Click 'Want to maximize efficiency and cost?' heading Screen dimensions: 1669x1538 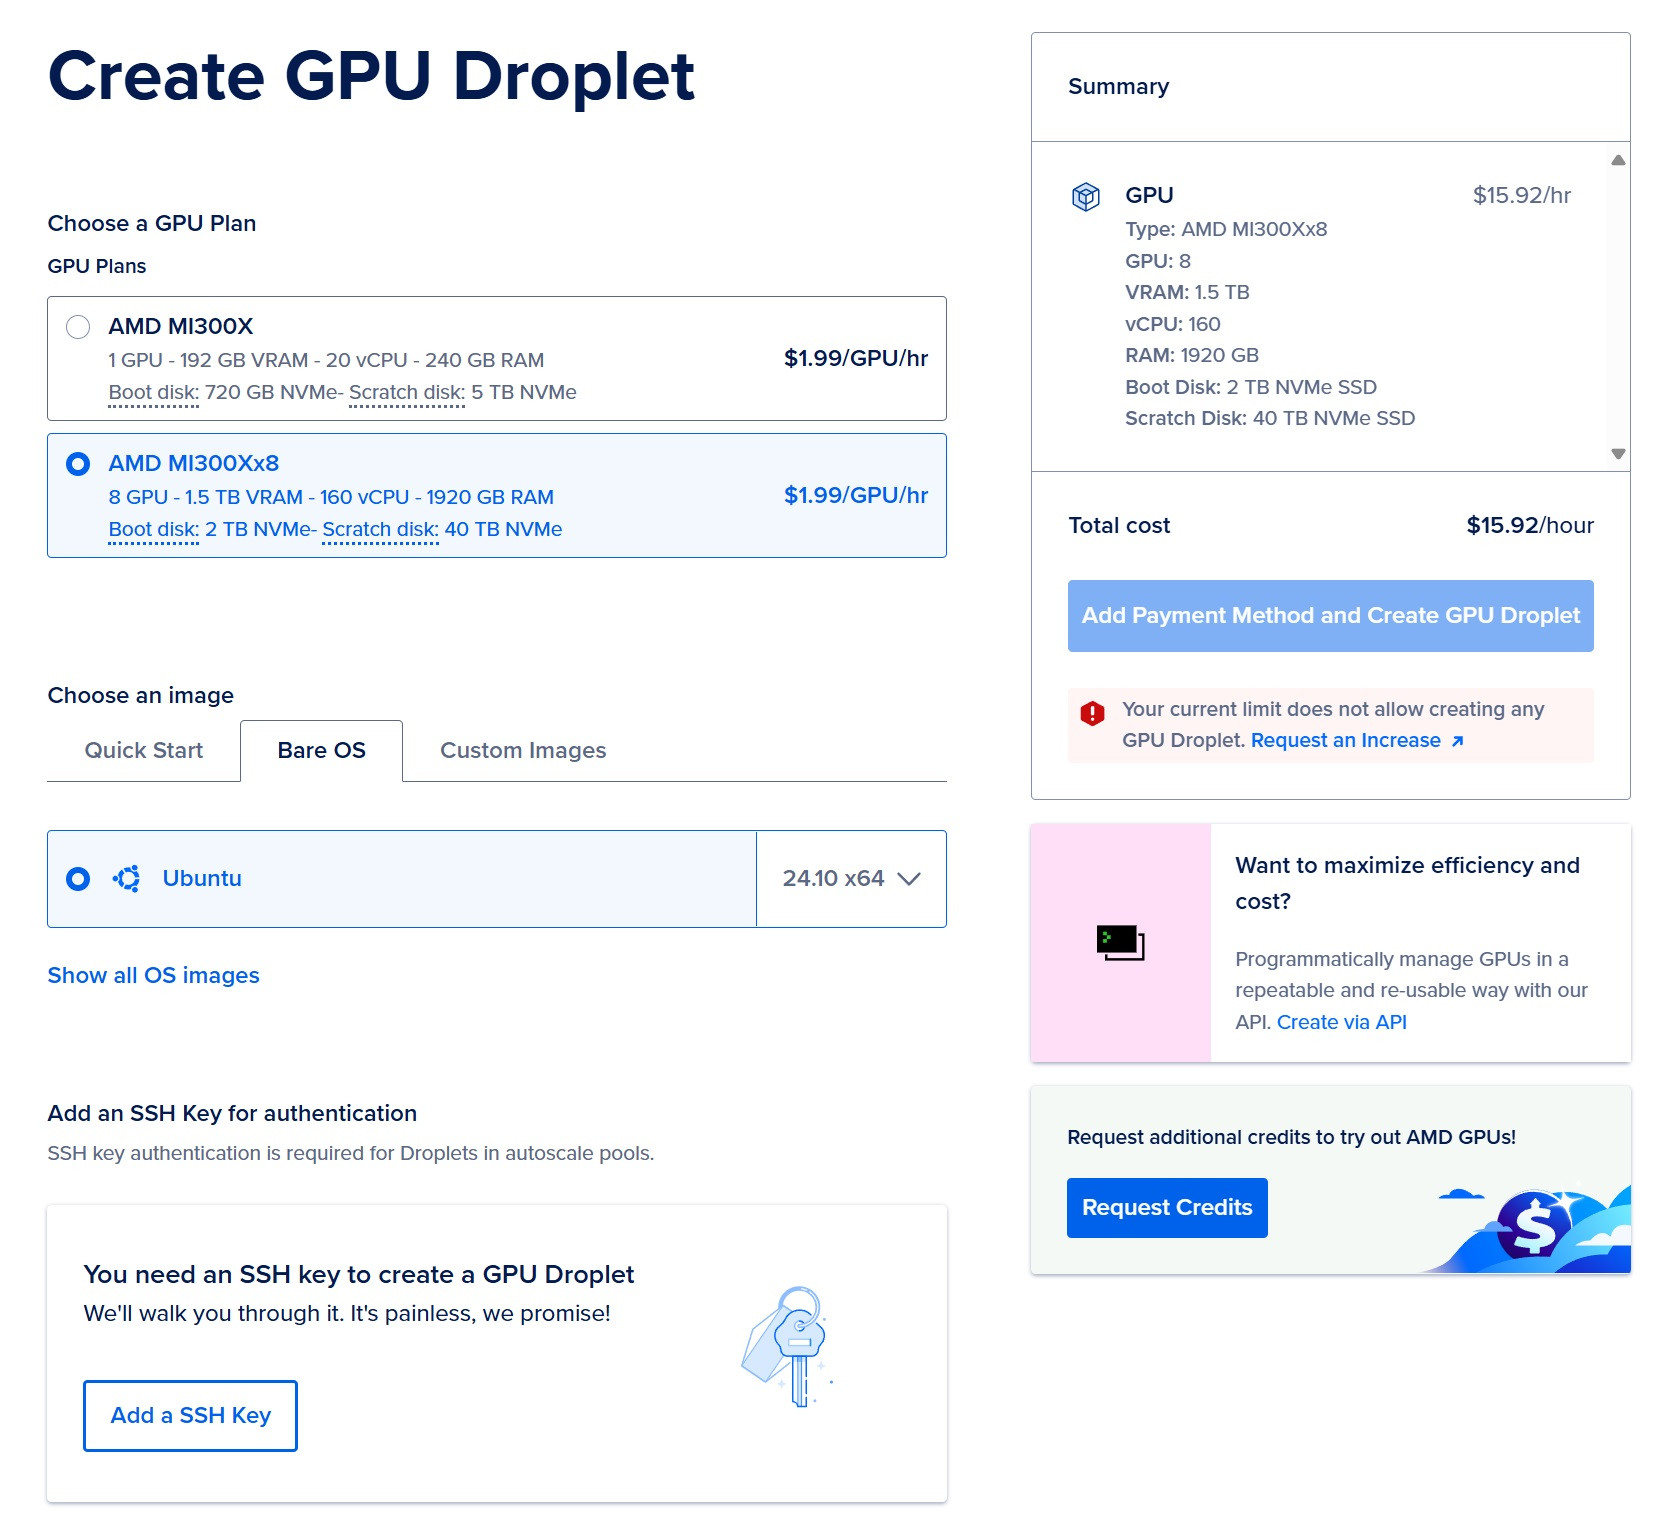[x=1407, y=883]
